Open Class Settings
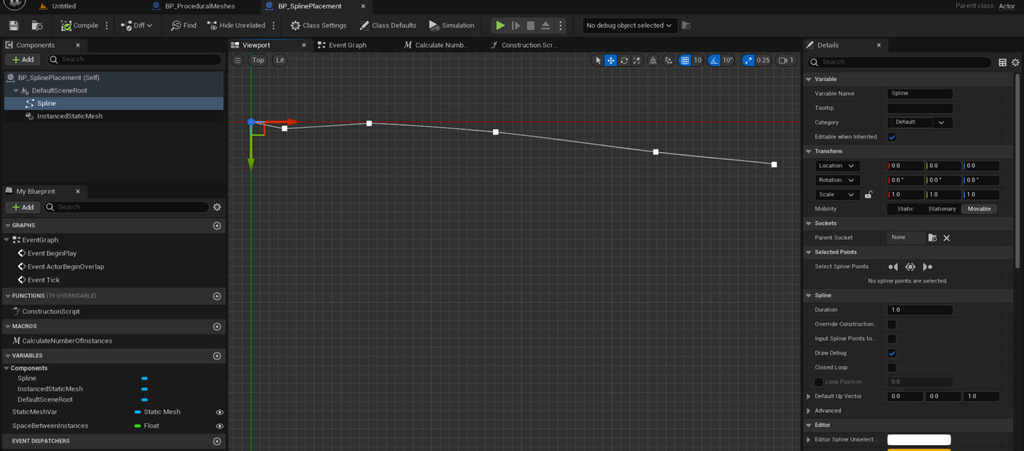This screenshot has width=1024, height=451. click(x=318, y=25)
